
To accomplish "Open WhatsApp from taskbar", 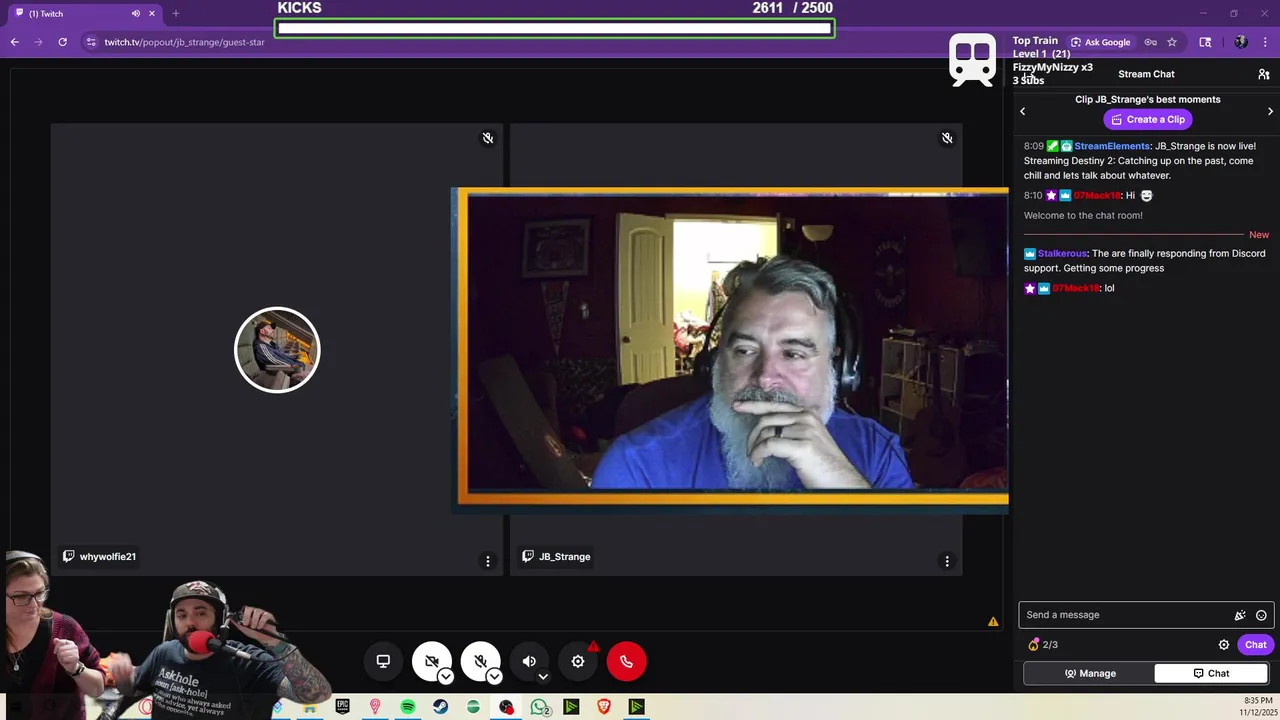I will coord(539,707).
